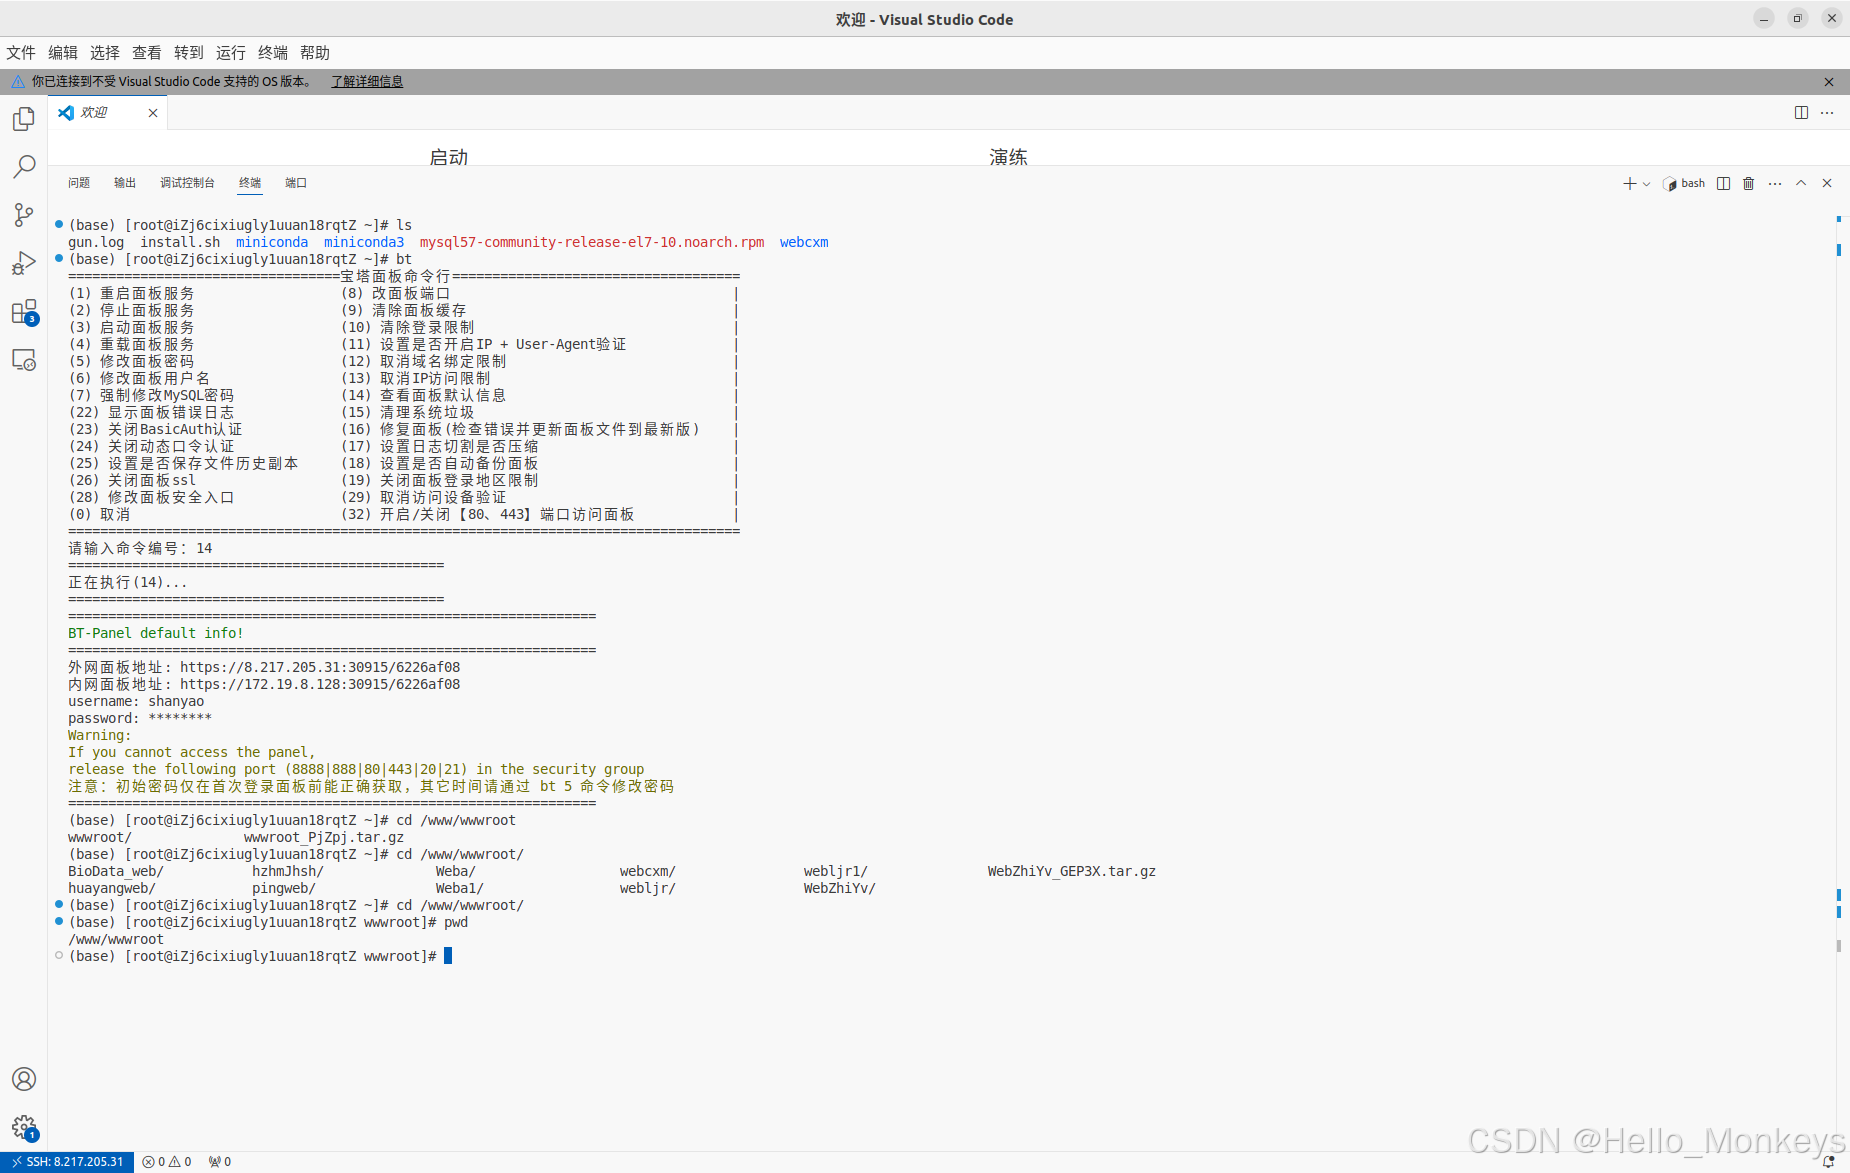Open the 终端 menu

[273, 53]
